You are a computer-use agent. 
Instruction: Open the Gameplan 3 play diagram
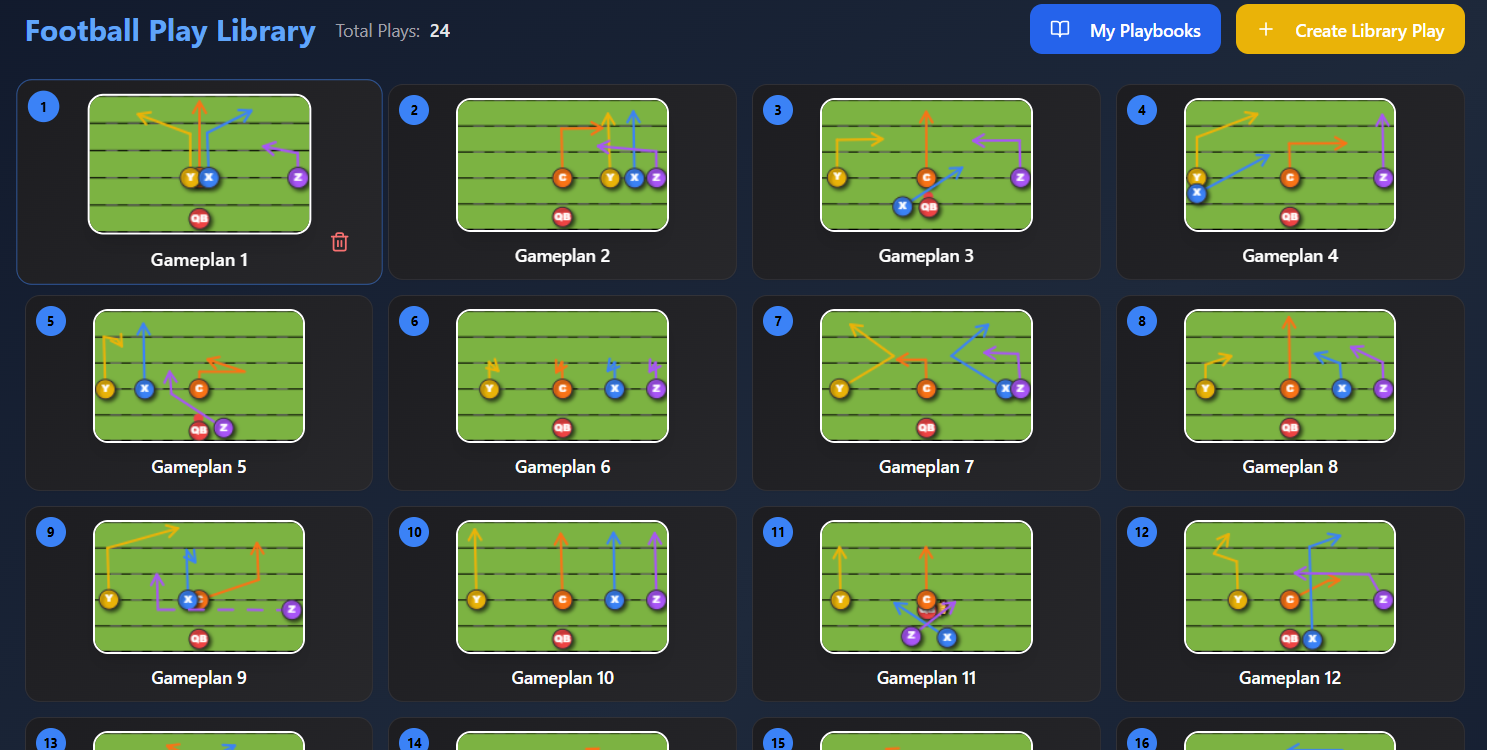coord(926,164)
